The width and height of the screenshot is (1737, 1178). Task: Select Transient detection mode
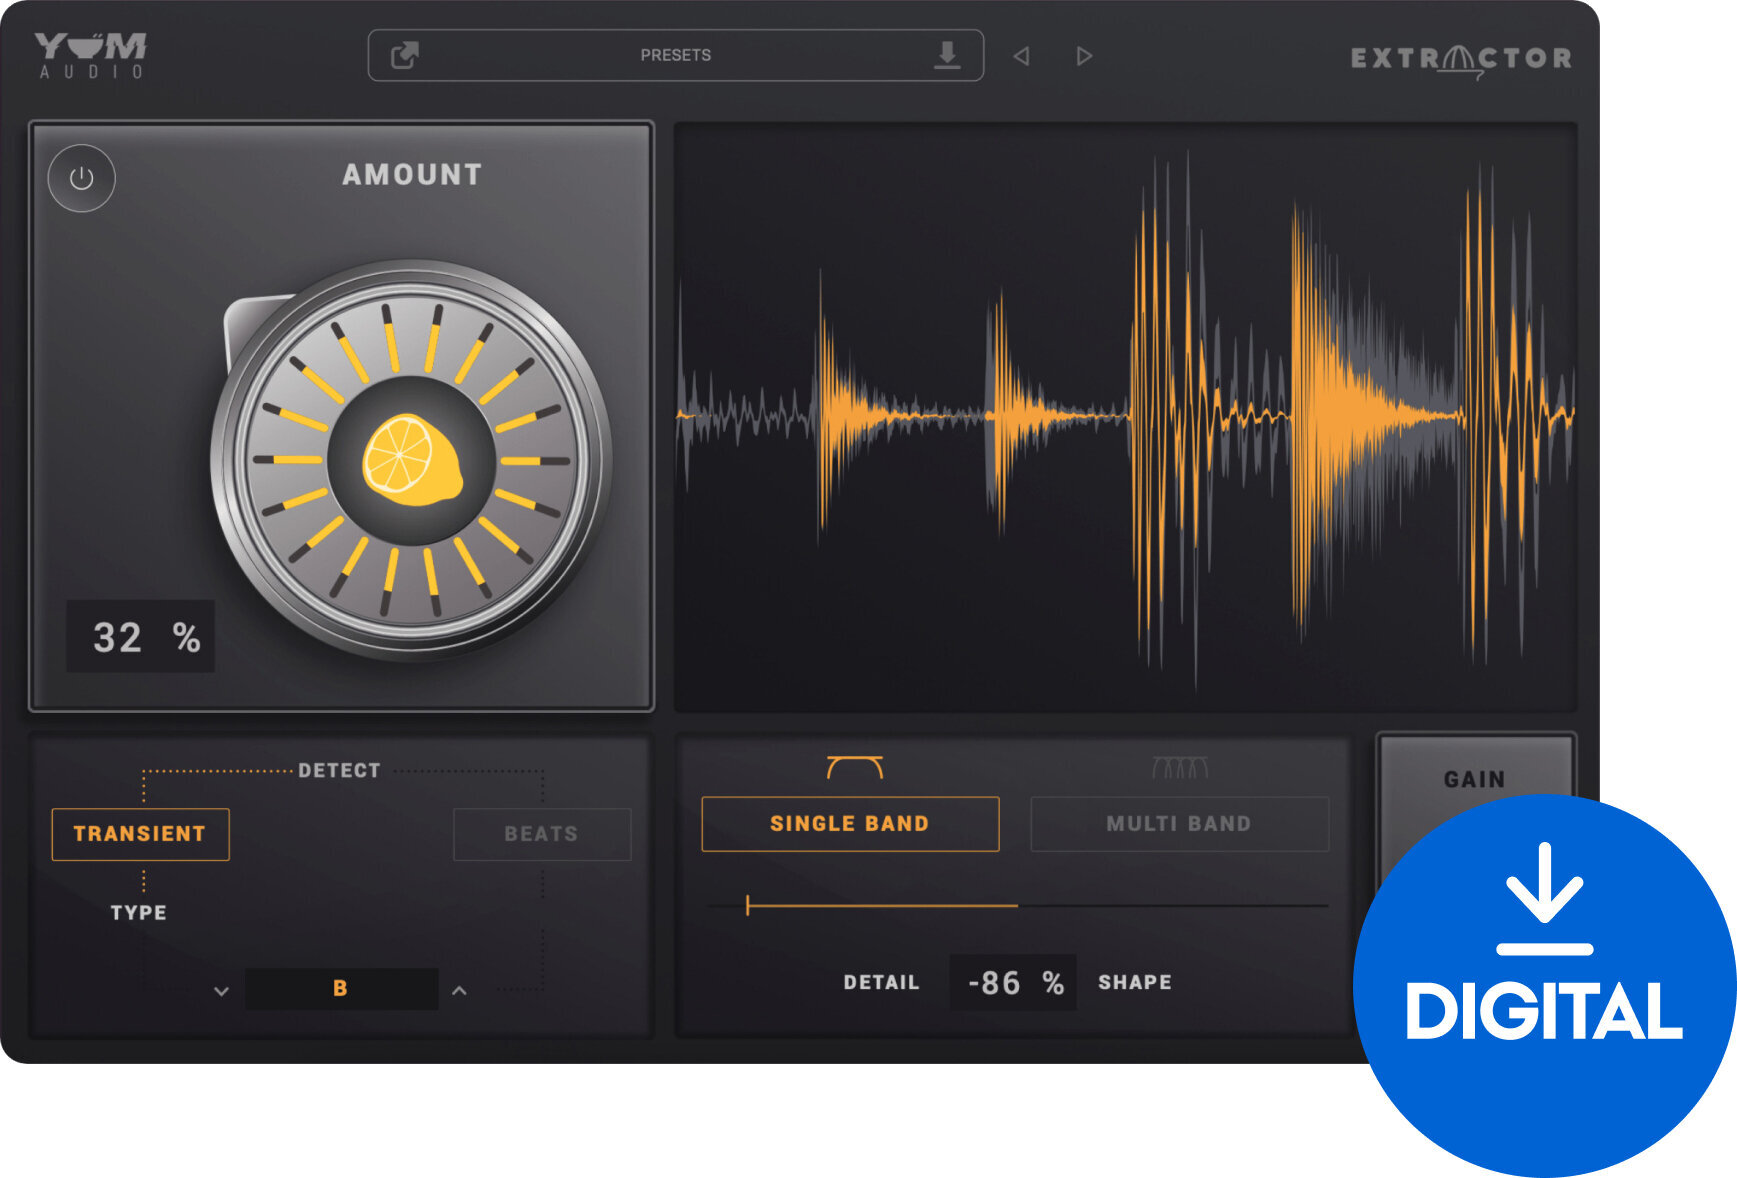tap(138, 833)
